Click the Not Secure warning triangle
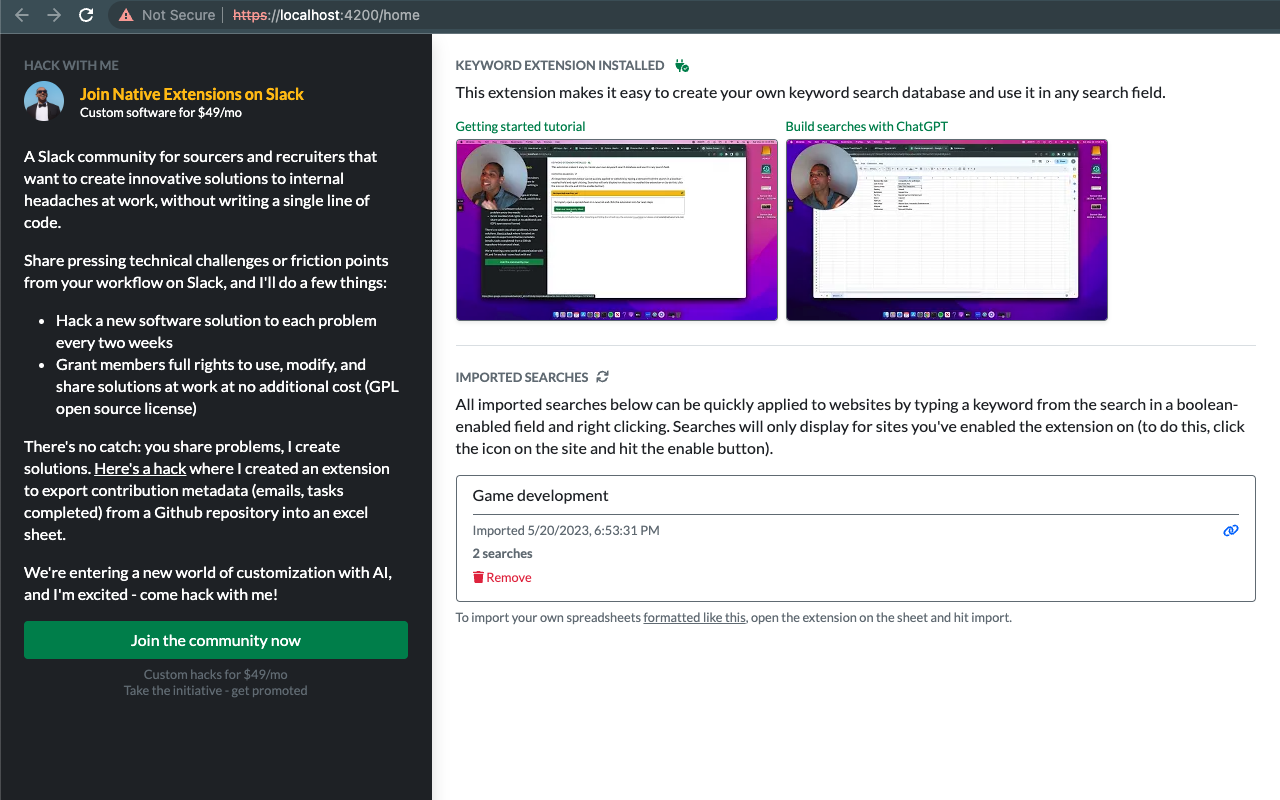1280x800 pixels. pos(126,15)
